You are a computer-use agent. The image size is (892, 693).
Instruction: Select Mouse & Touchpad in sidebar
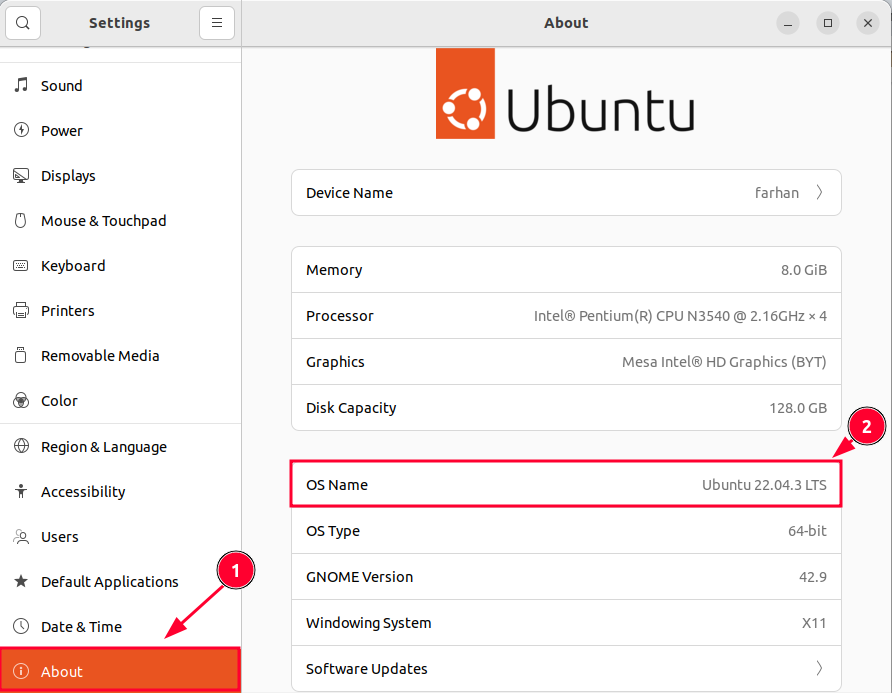[x=121, y=220]
